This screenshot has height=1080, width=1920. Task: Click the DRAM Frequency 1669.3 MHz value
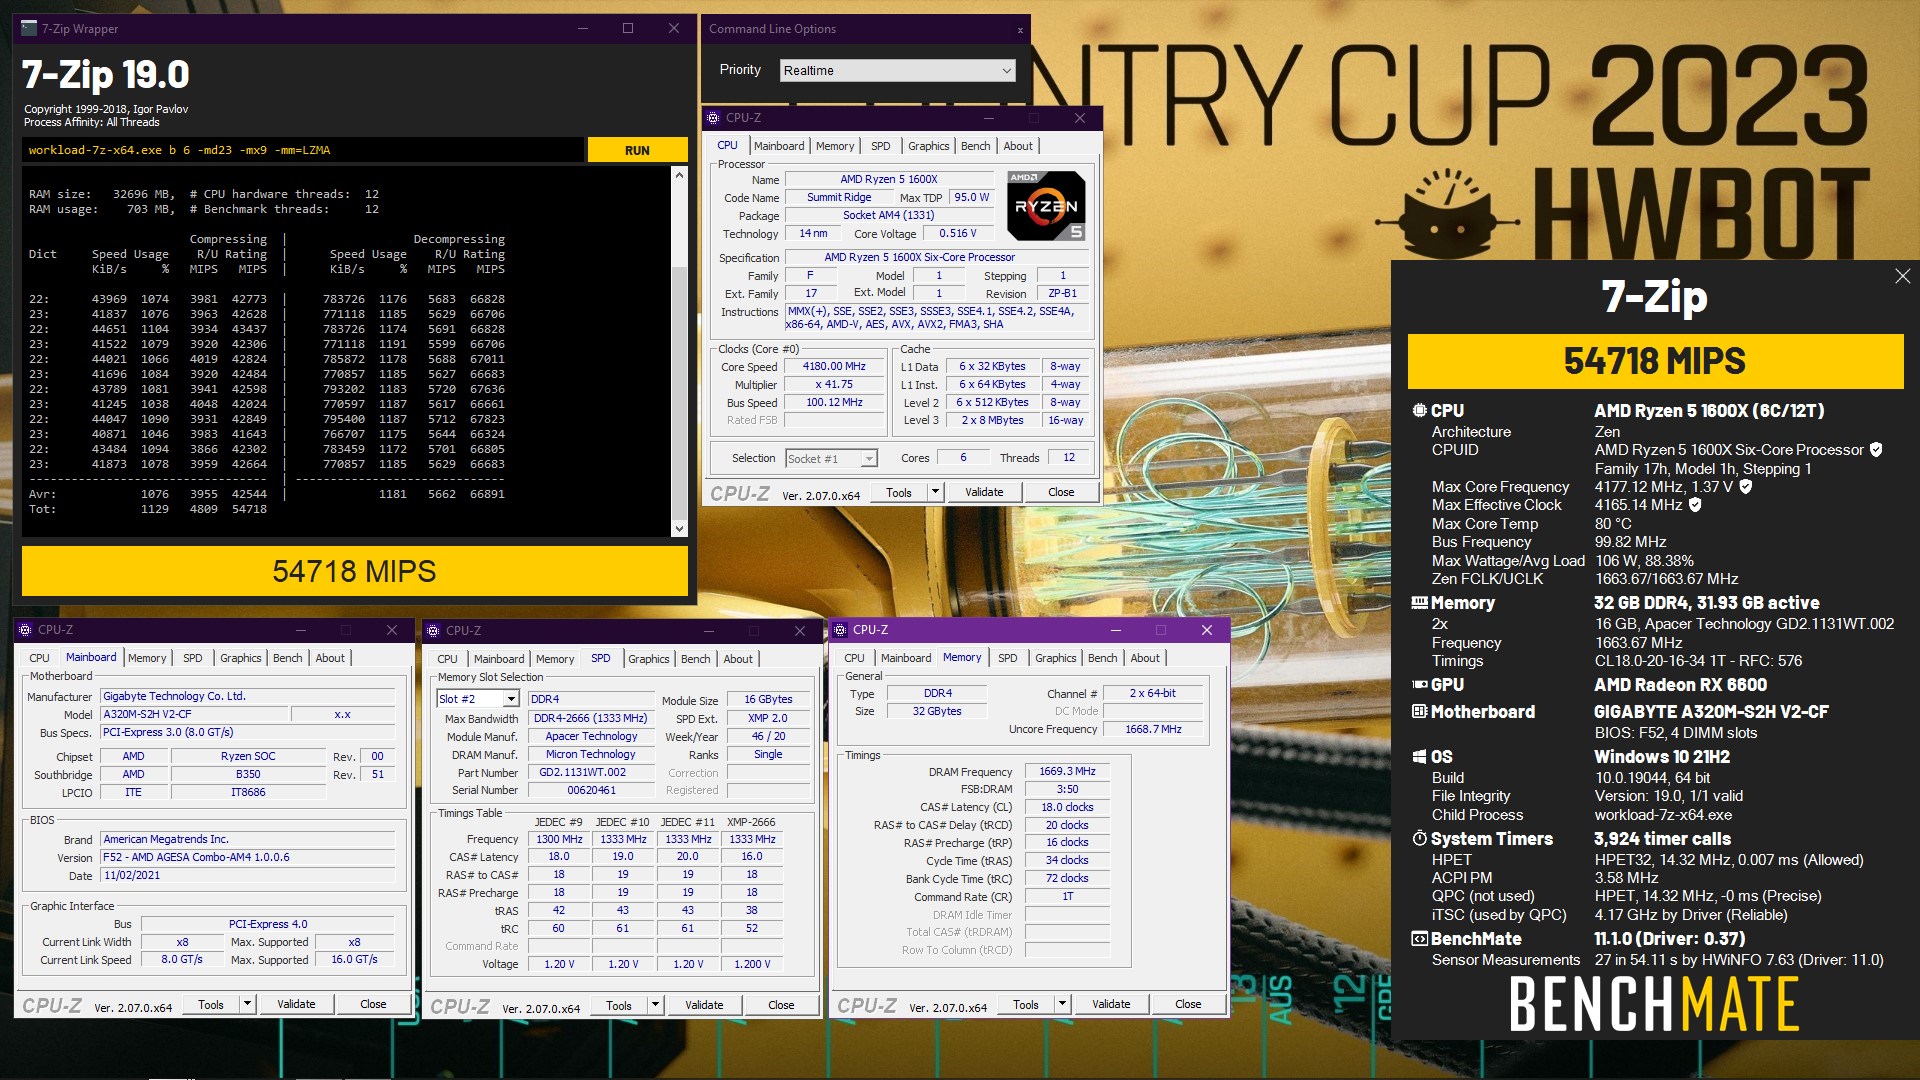pyautogui.click(x=1067, y=771)
